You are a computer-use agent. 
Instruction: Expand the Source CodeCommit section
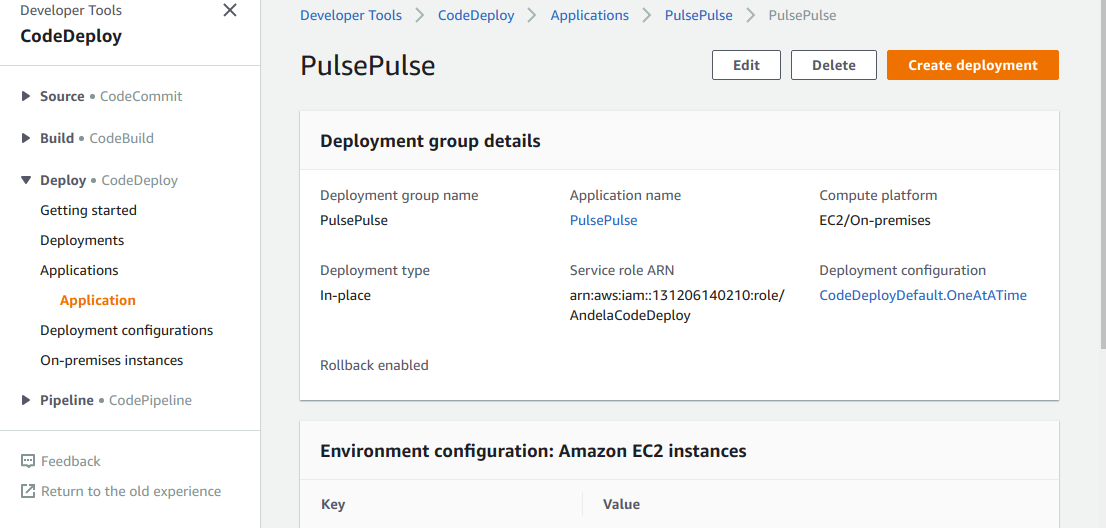pyautogui.click(x=27, y=96)
